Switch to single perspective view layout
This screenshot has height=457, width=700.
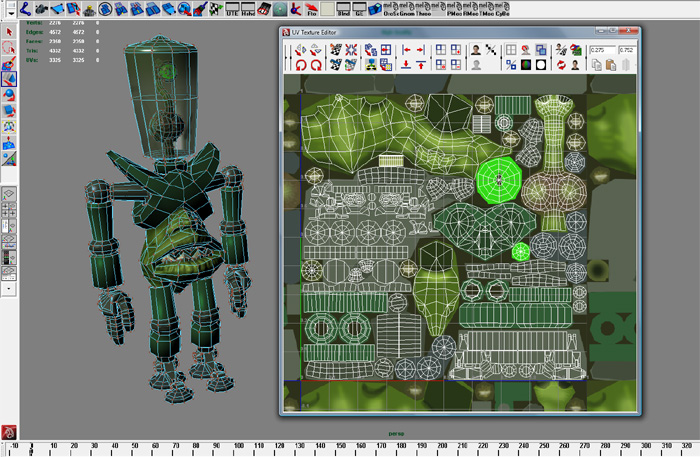tap(9, 195)
